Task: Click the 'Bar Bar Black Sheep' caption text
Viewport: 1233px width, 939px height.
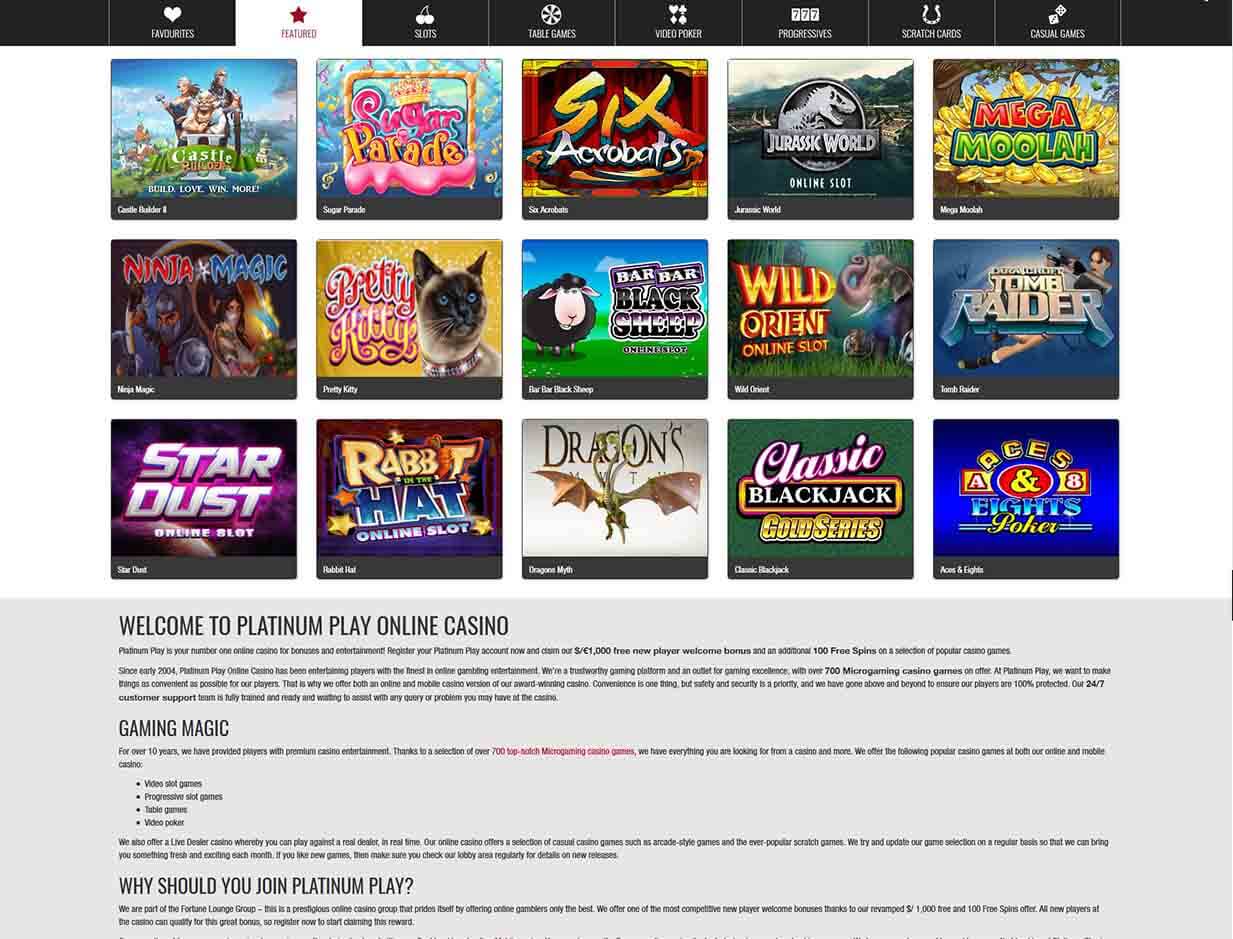Action: [x=561, y=390]
